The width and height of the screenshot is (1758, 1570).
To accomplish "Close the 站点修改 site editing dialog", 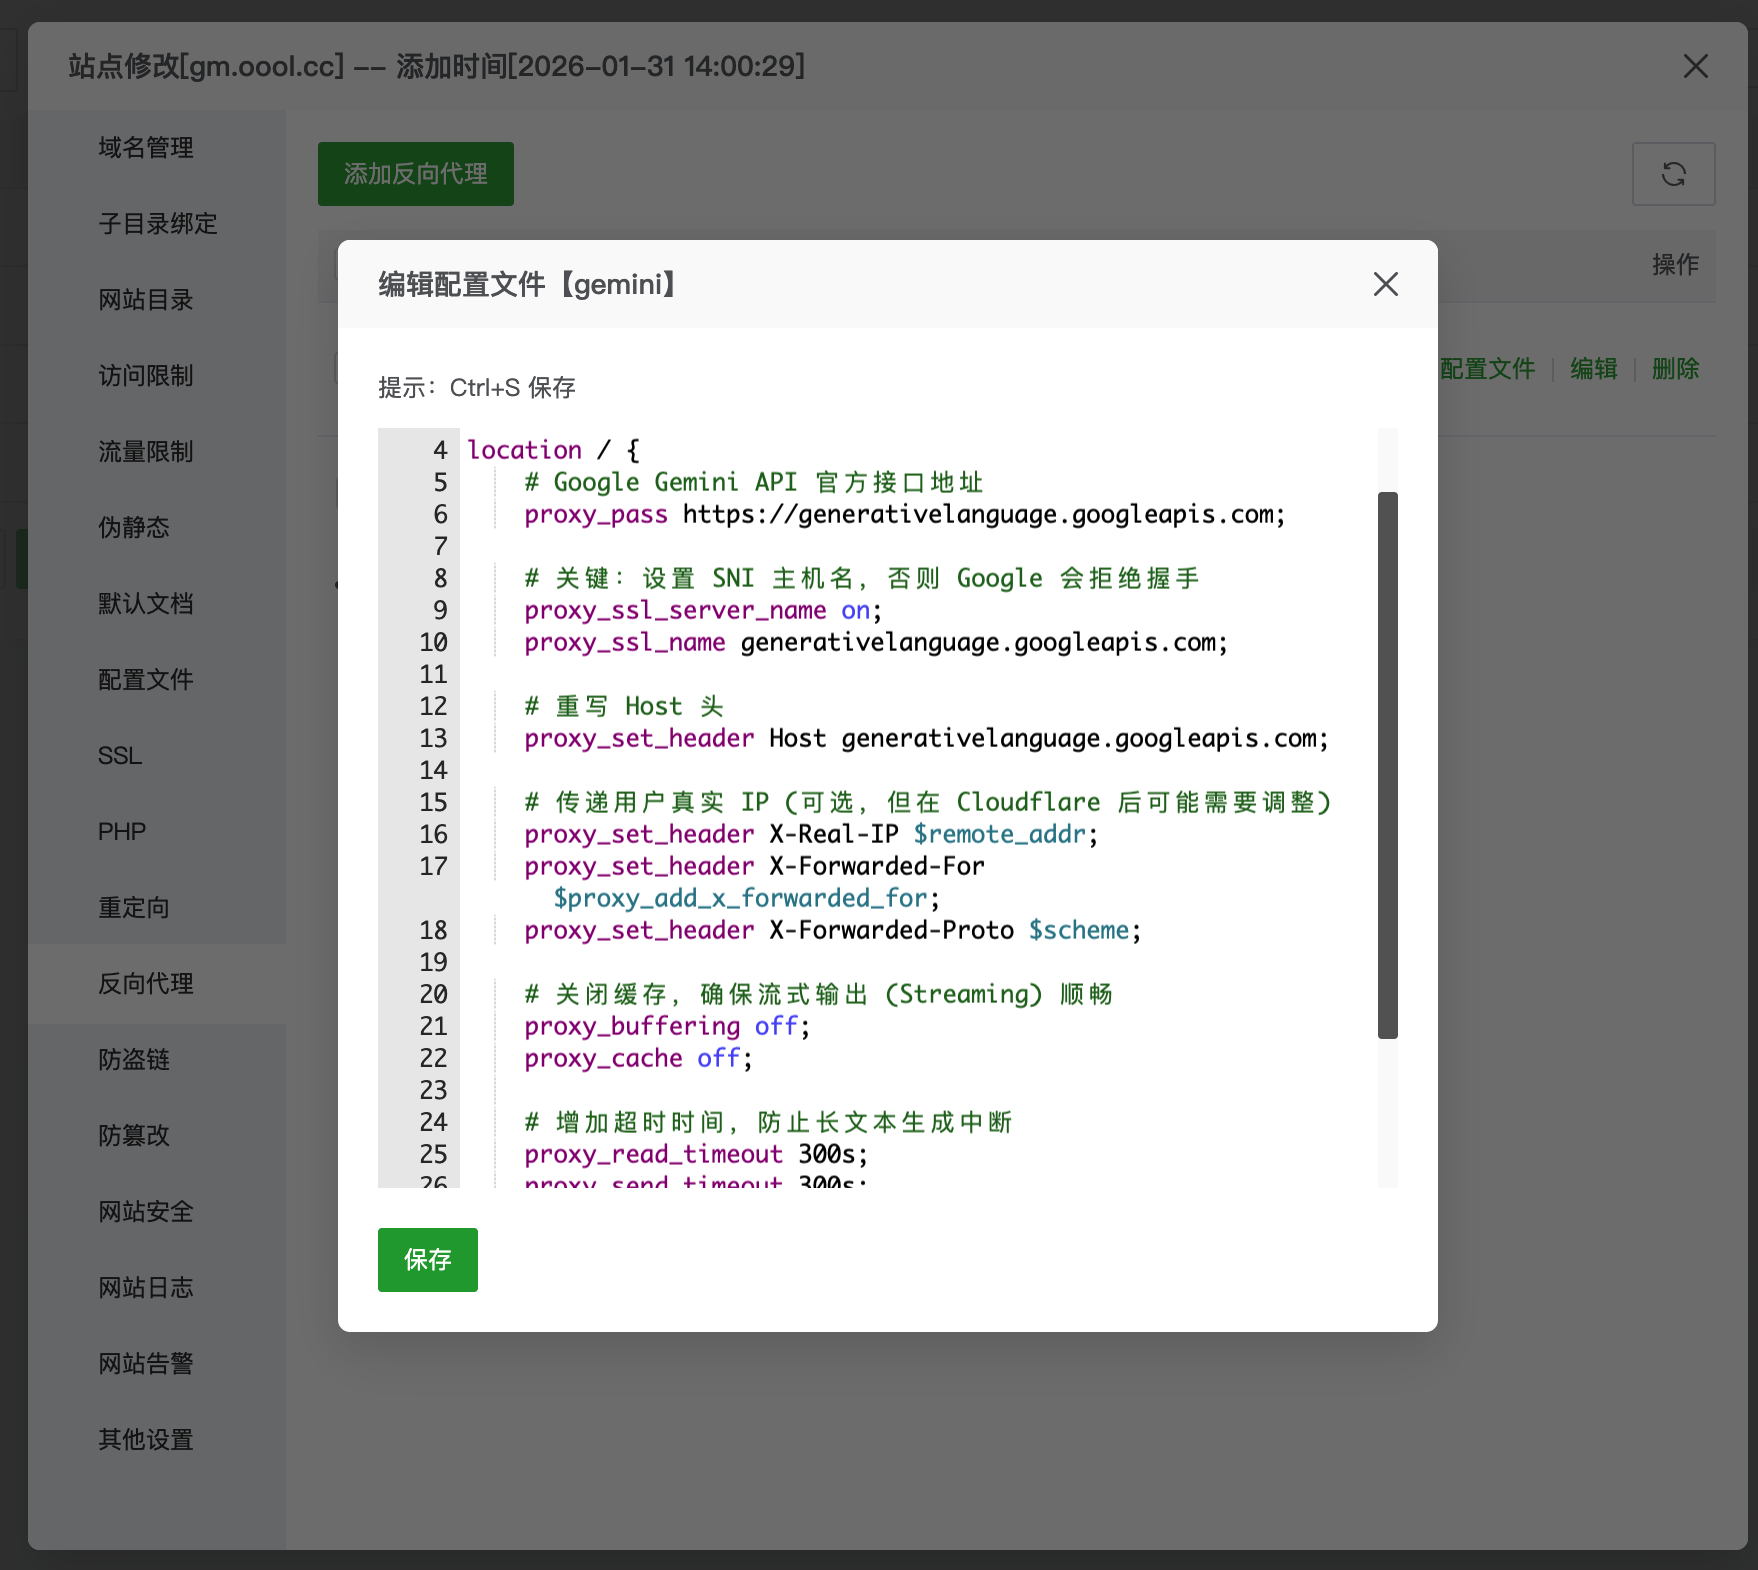I will 1695,67.
